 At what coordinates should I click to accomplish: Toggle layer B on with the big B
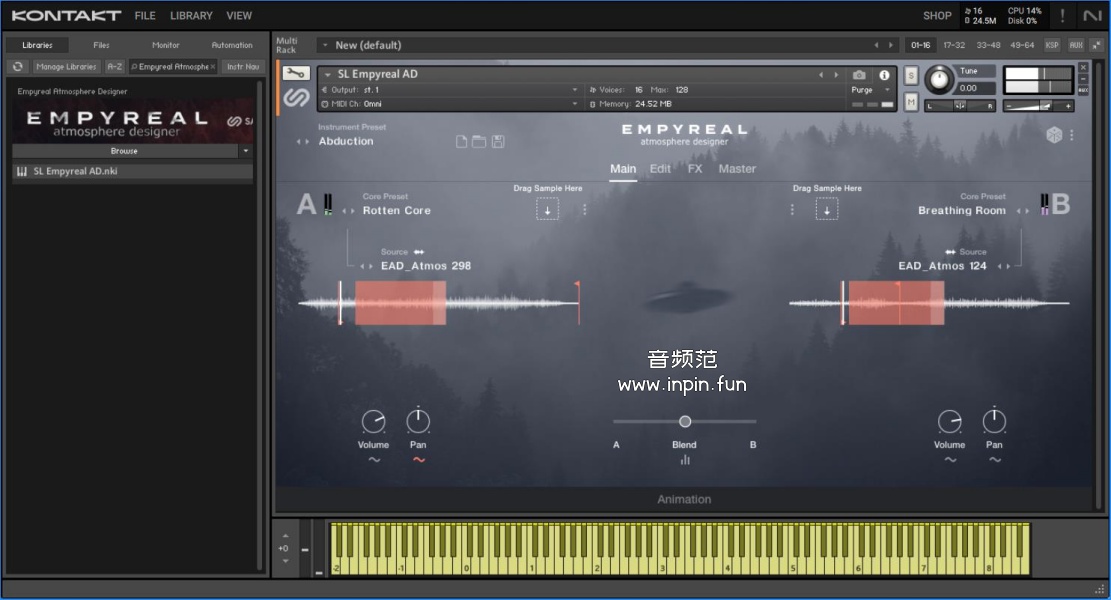pyautogui.click(x=1061, y=204)
